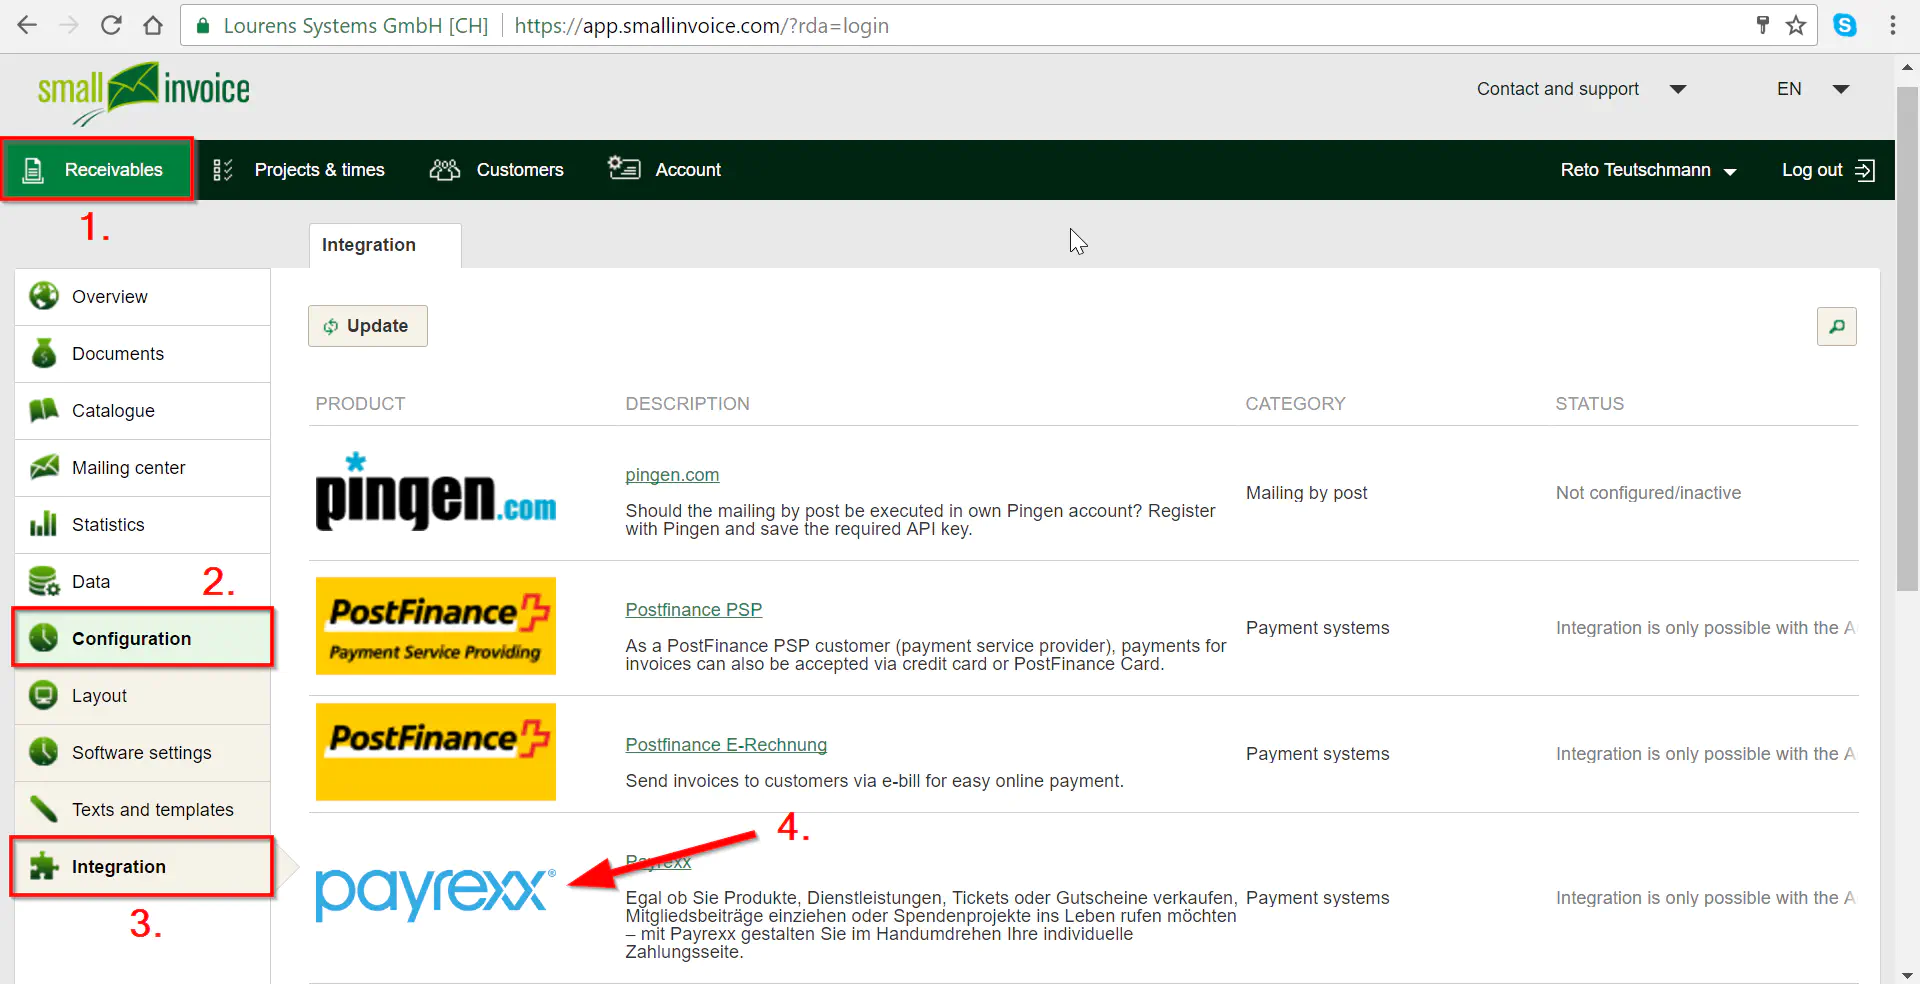The width and height of the screenshot is (1920, 984).
Task: Click the Log out icon
Action: pyautogui.click(x=1865, y=170)
